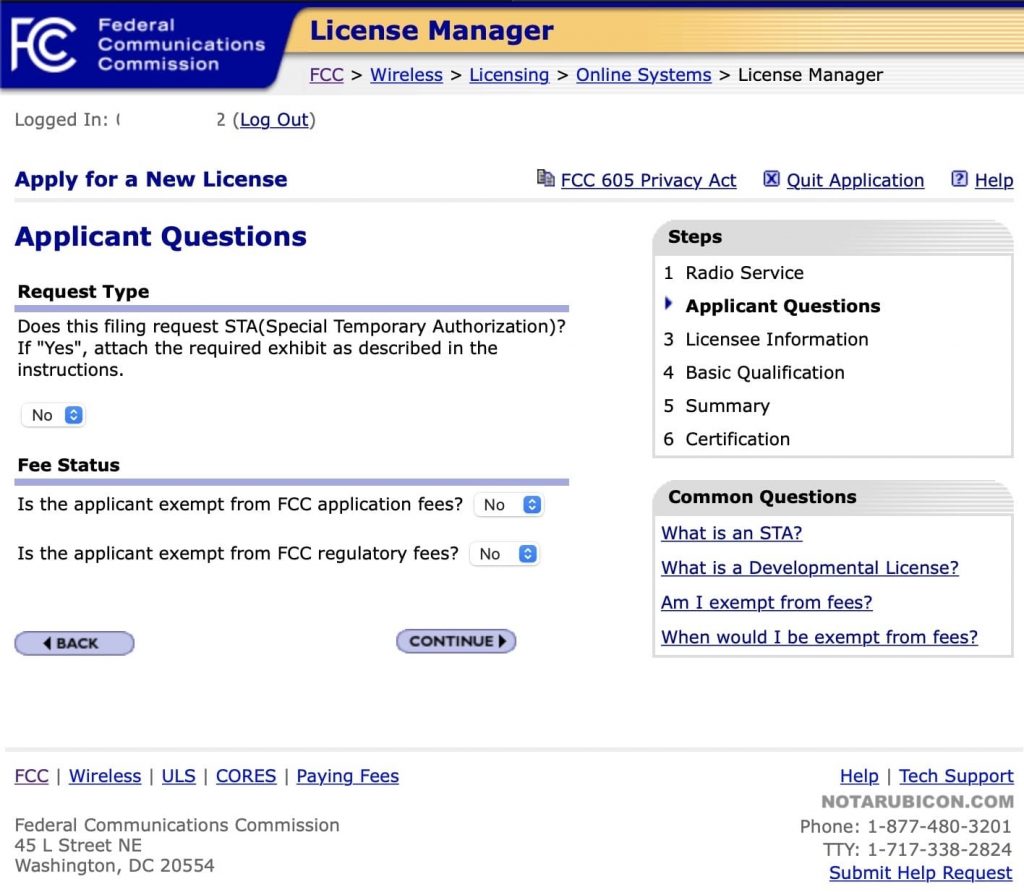Go to FCC in the breadcrumb
1024x892 pixels.
[327, 75]
